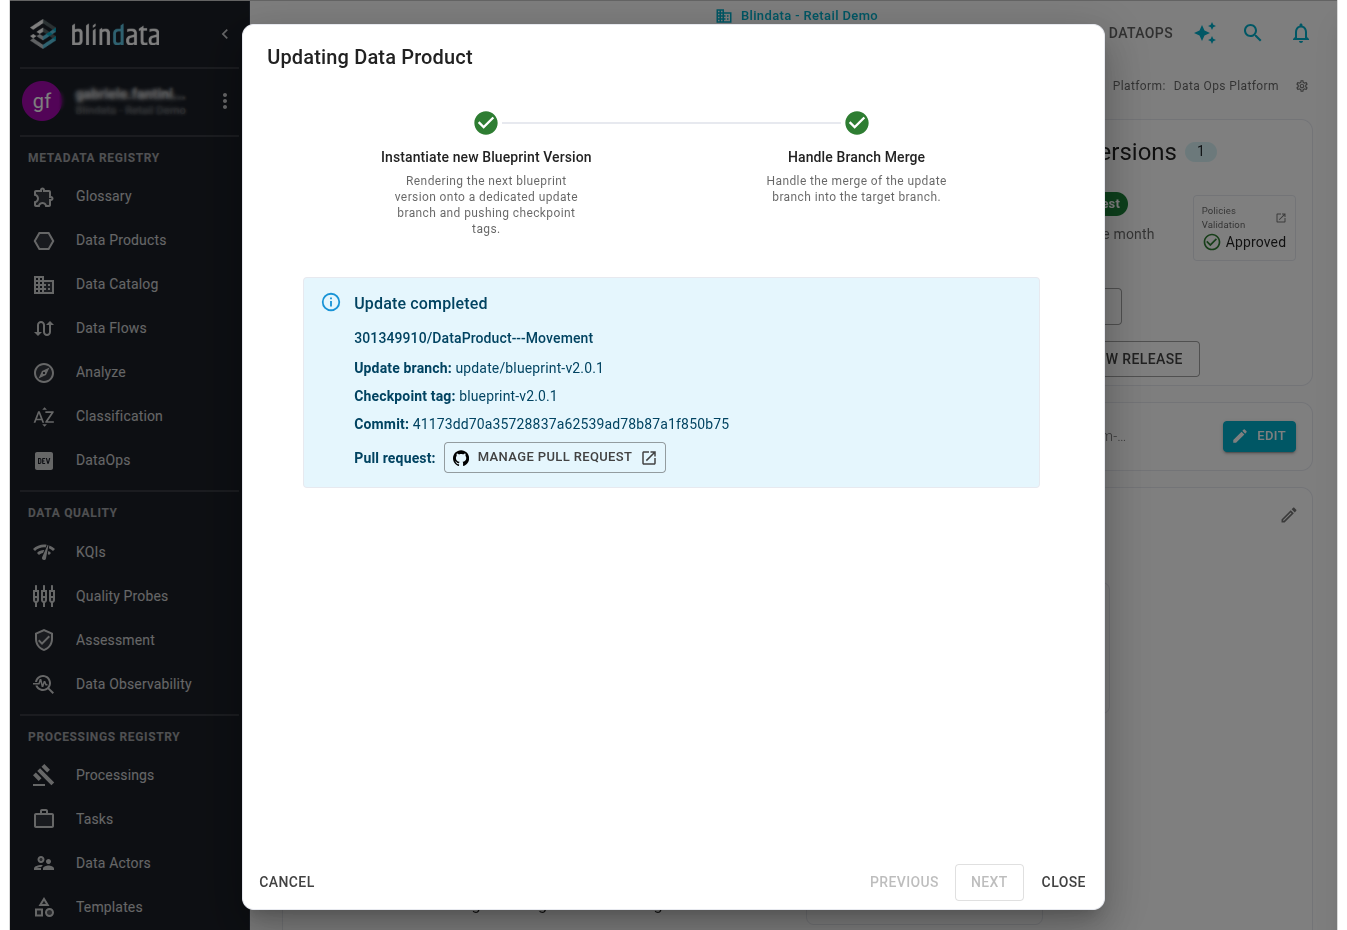Click the Edit button behind the dialog
This screenshot has width=1347, height=930.
(1259, 436)
